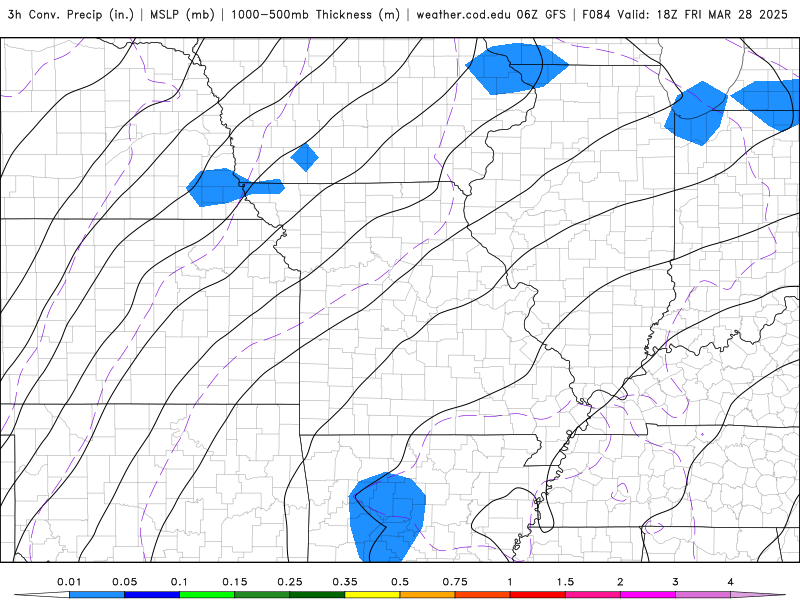Click the legend label 0.35

click(345, 582)
